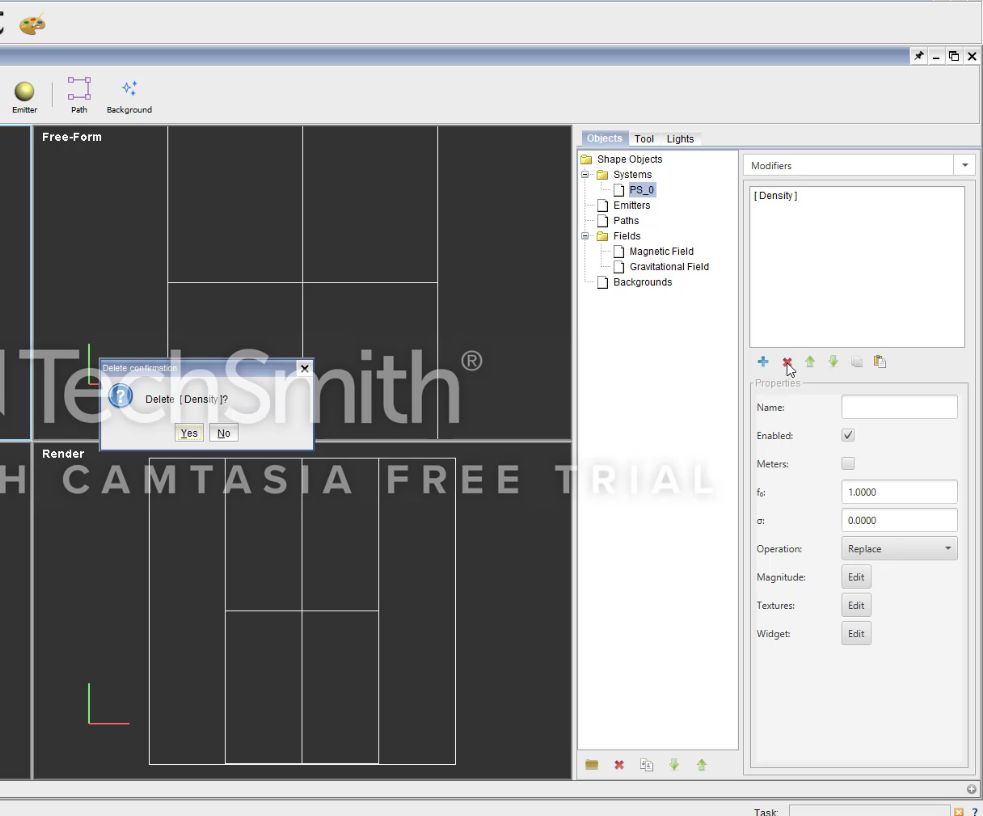Select the Path tool
Screen dimensions: 983x816
point(79,95)
